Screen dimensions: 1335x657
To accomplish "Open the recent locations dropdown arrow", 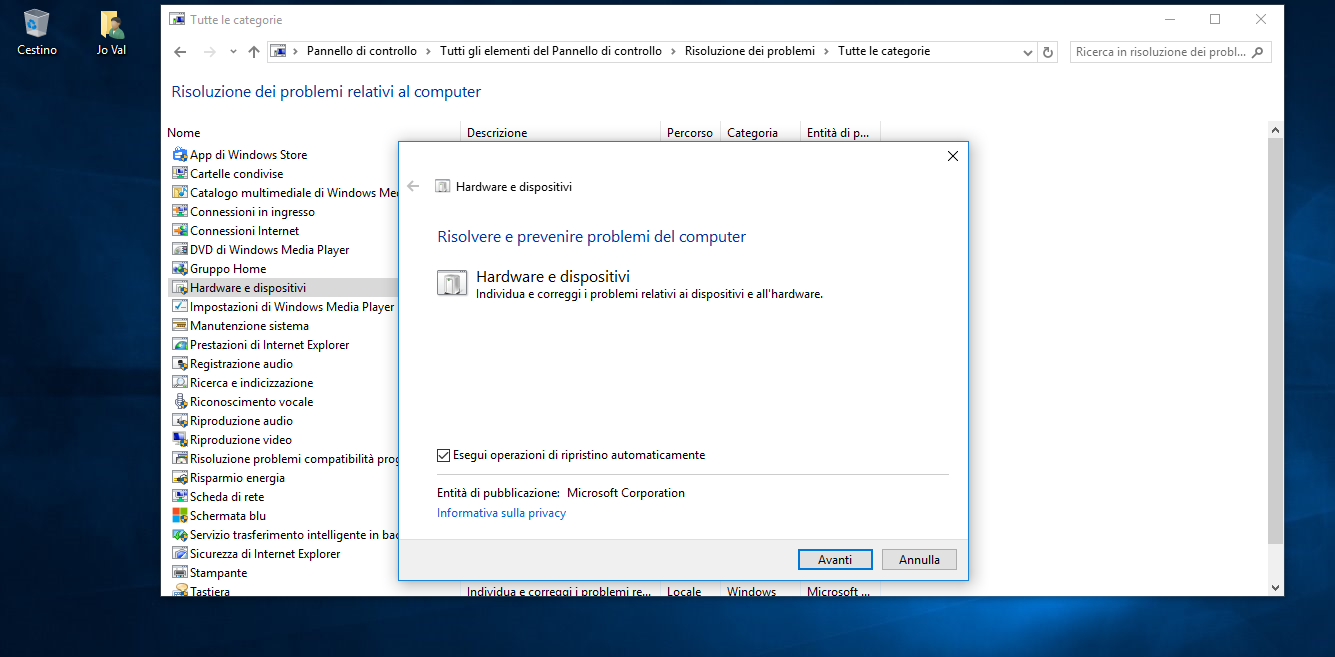I will click(233, 52).
